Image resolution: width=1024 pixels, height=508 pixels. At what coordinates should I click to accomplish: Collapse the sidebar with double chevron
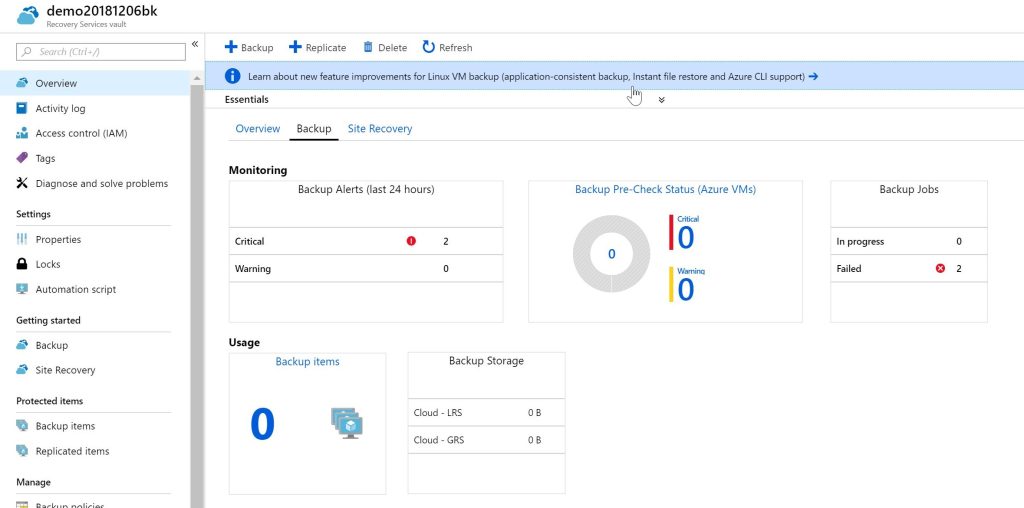pos(195,44)
